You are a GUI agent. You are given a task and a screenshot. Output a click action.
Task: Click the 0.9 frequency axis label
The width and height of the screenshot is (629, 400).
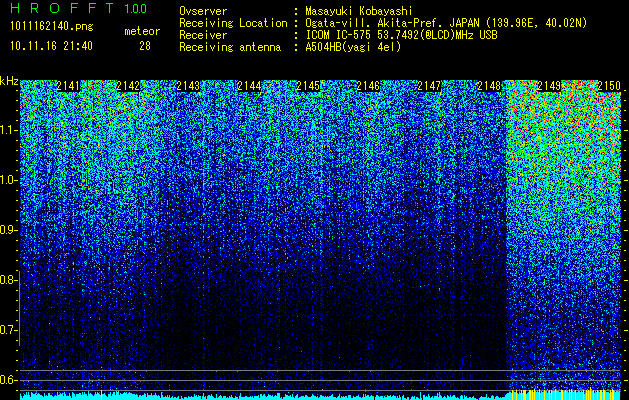tap(8, 230)
